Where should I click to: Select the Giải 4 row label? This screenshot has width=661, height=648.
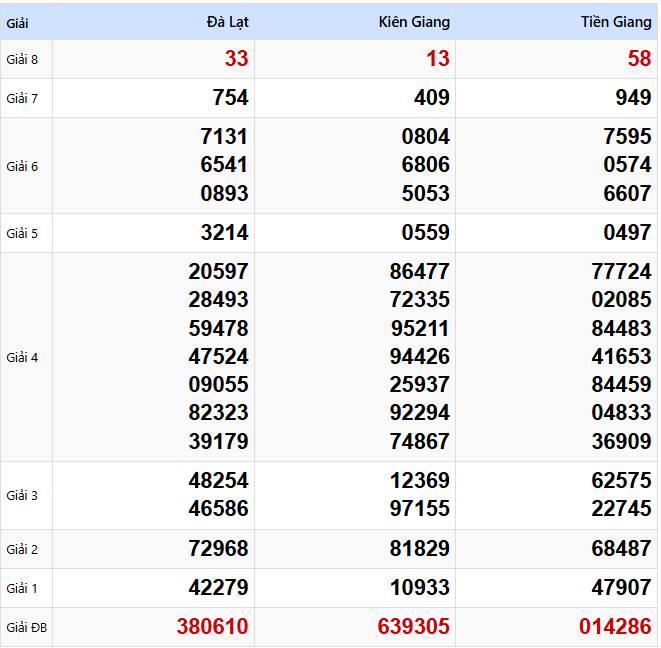click(x=22, y=357)
